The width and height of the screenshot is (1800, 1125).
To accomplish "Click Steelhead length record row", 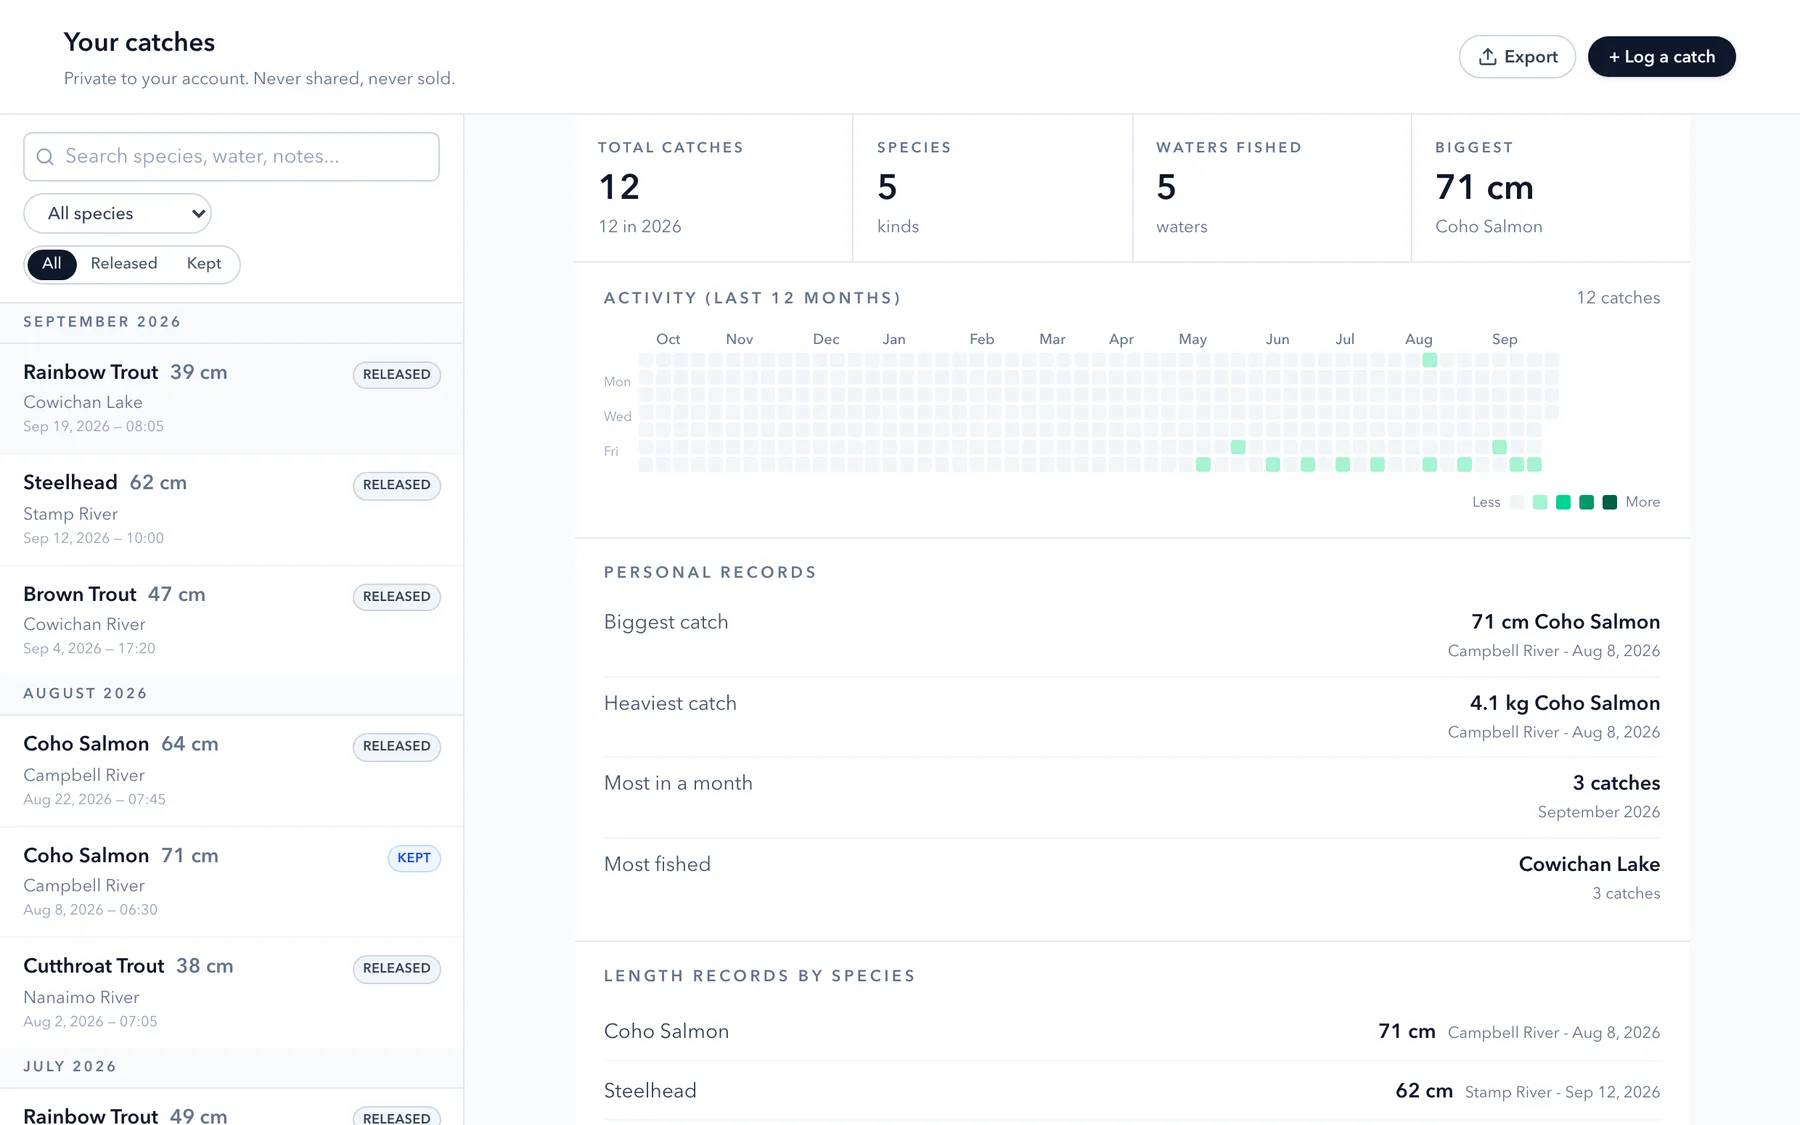I will click(x=1132, y=1091).
